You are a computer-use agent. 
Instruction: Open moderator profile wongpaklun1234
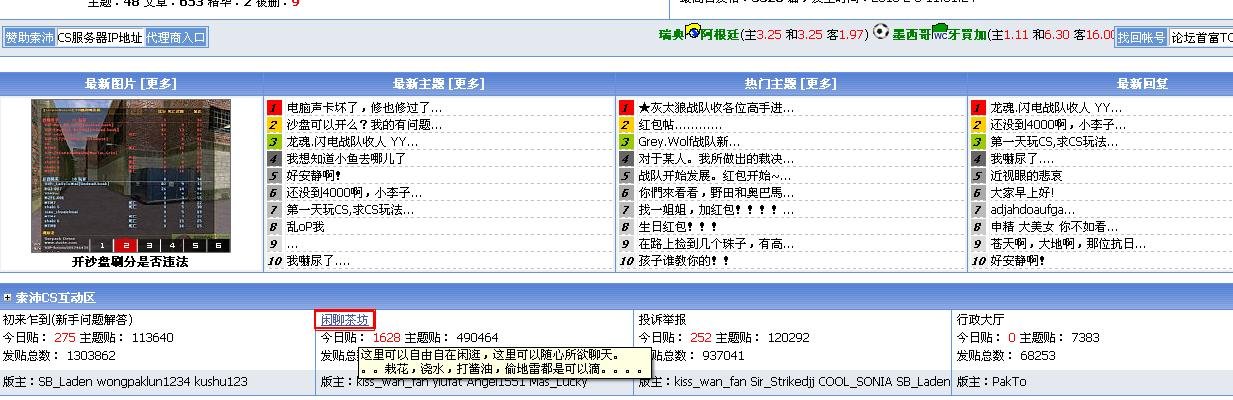coord(143,382)
